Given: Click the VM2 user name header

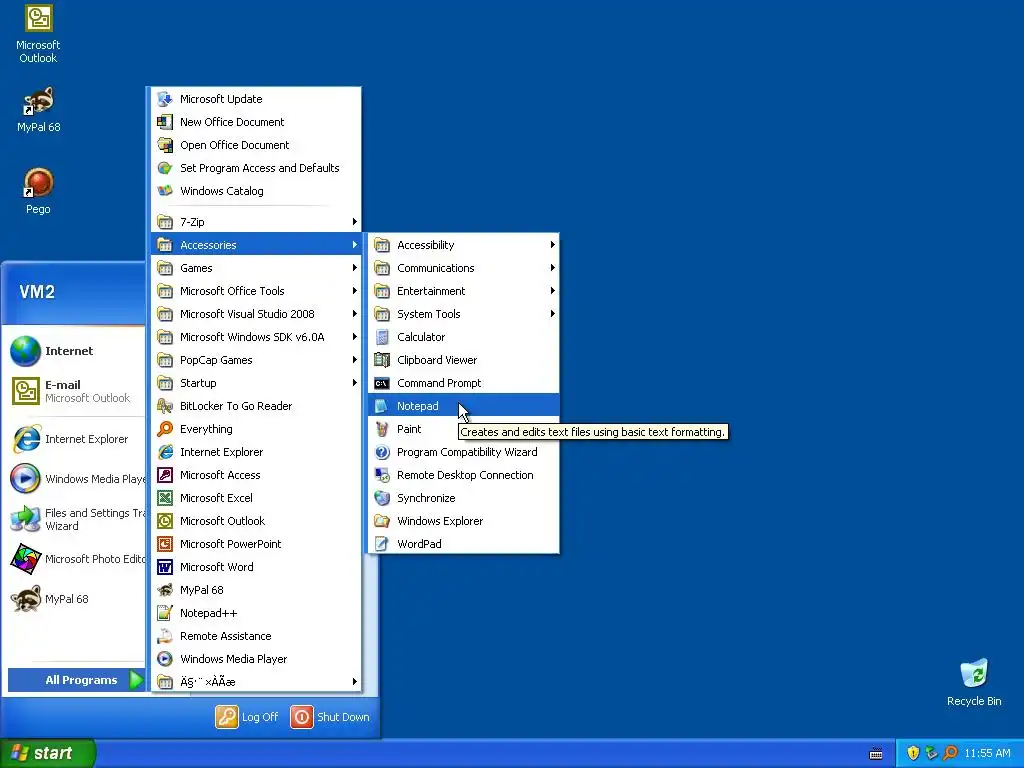Looking at the screenshot, I should [x=37, y=292].
